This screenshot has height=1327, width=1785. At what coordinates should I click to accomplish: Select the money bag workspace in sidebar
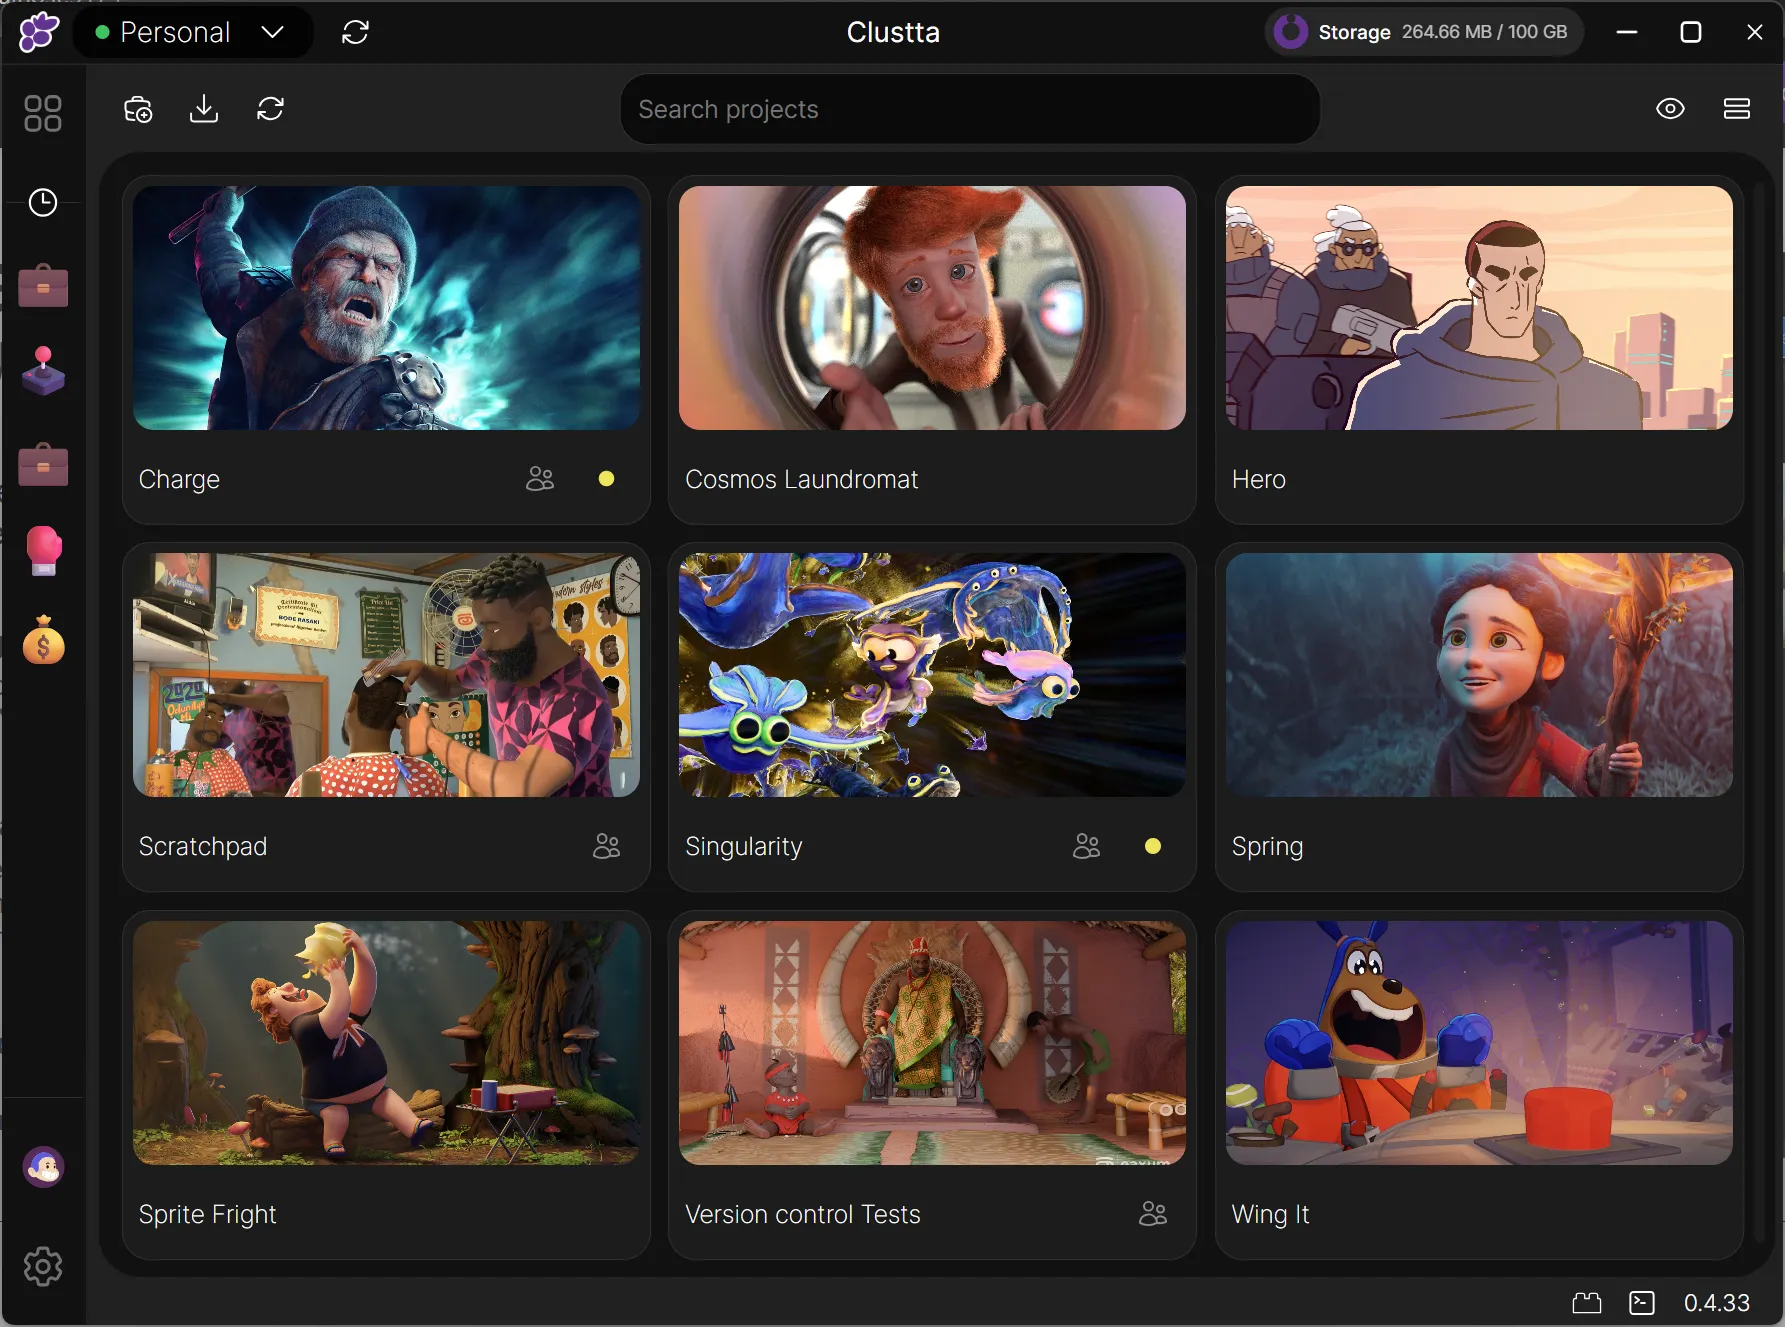pyautogui.click(x=43, y=641)
